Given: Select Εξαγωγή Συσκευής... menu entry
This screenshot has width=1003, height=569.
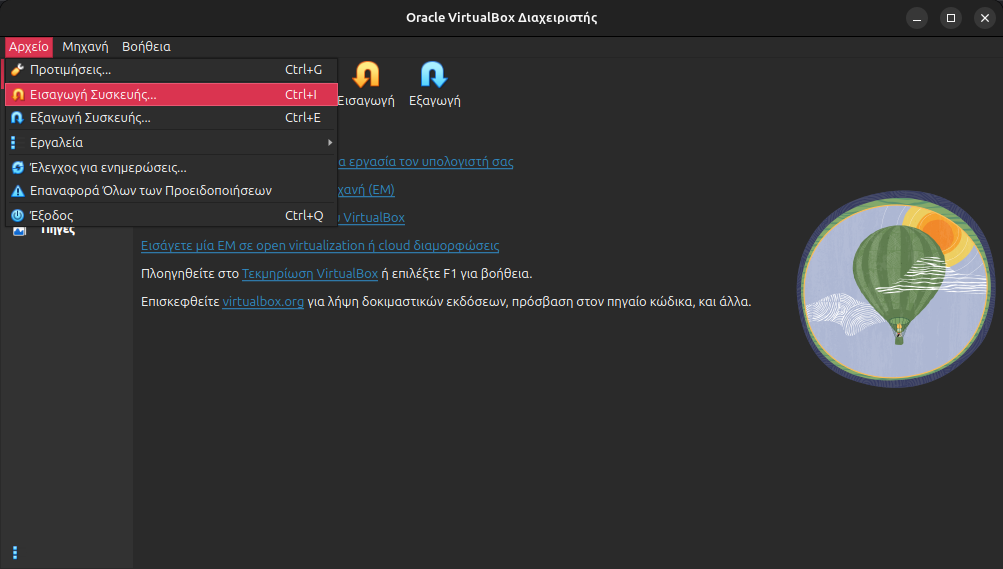Looking at the screenshot, I should pos(171,118).
